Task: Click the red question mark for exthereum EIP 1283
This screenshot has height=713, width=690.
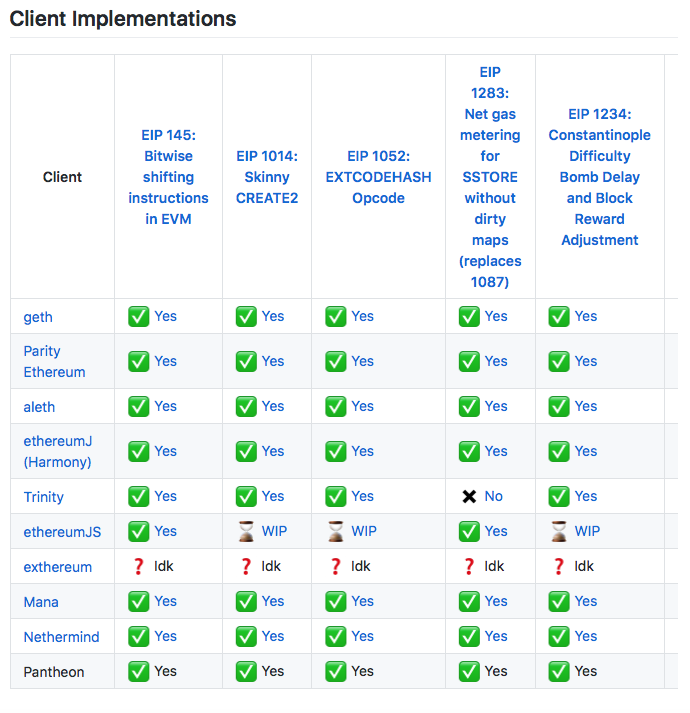Action: (469, 567)
